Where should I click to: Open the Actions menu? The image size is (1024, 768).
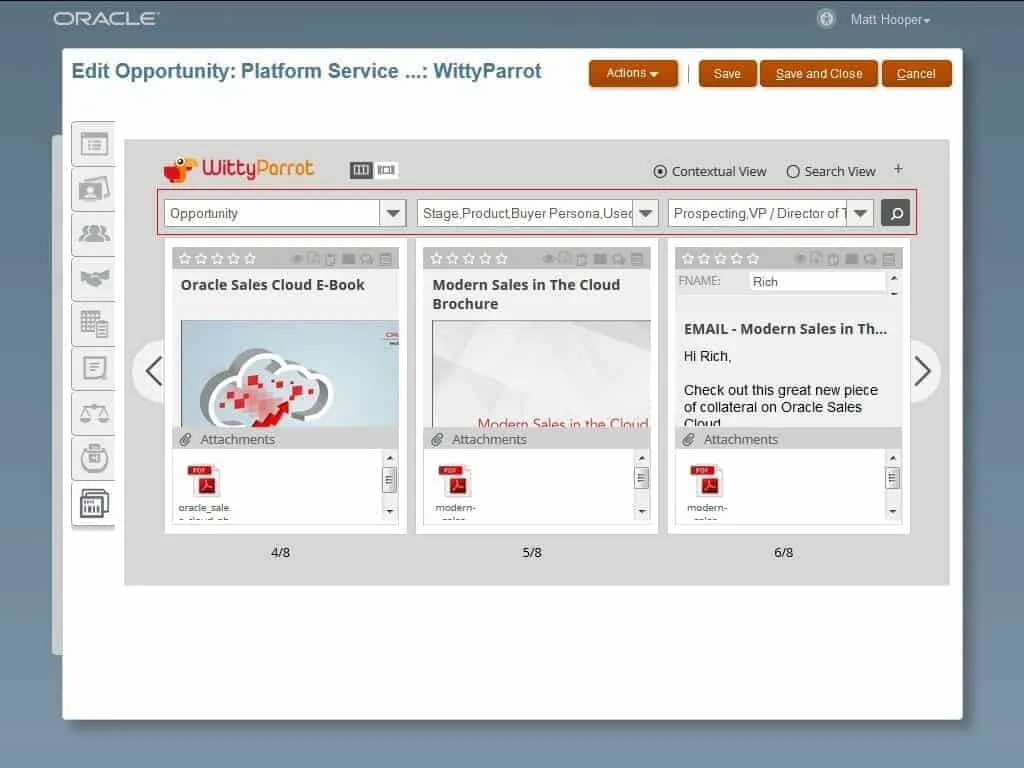[633, 73]
